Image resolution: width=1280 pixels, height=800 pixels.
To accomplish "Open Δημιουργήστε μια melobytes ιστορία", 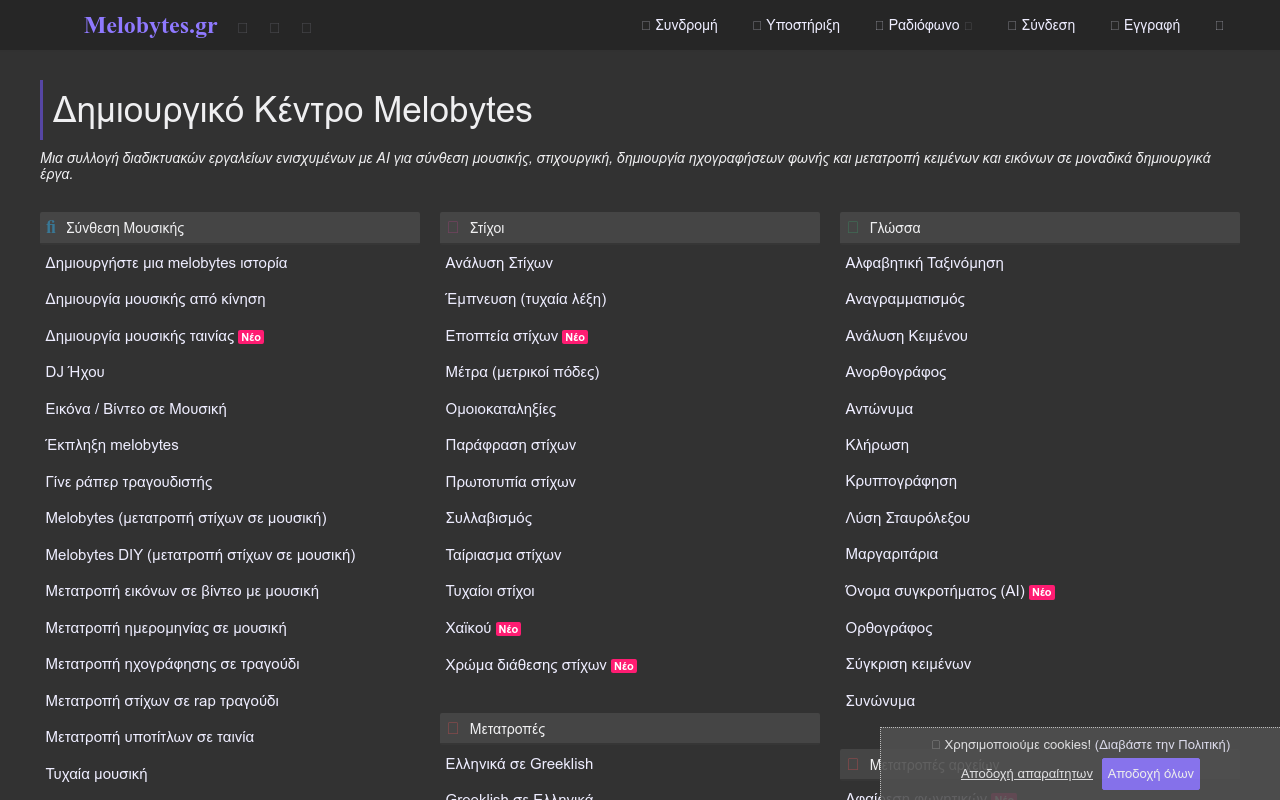I will 166,263.
